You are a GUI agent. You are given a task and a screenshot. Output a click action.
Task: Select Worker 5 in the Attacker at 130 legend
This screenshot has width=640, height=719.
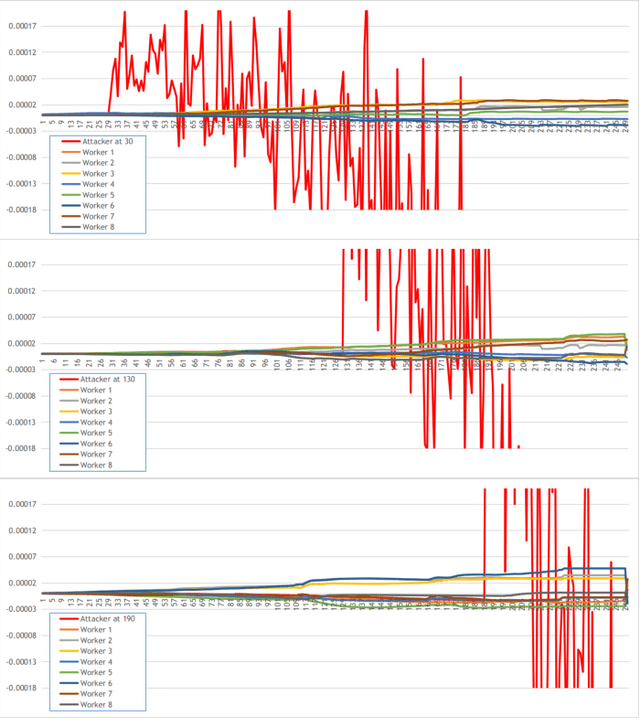[x=98, y=433]
